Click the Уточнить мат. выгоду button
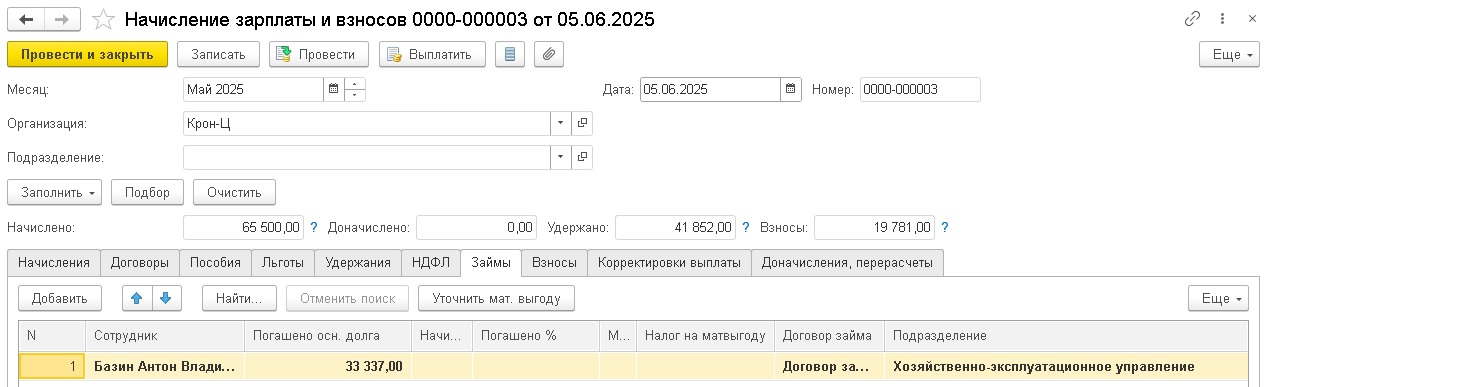 [497, 297]
